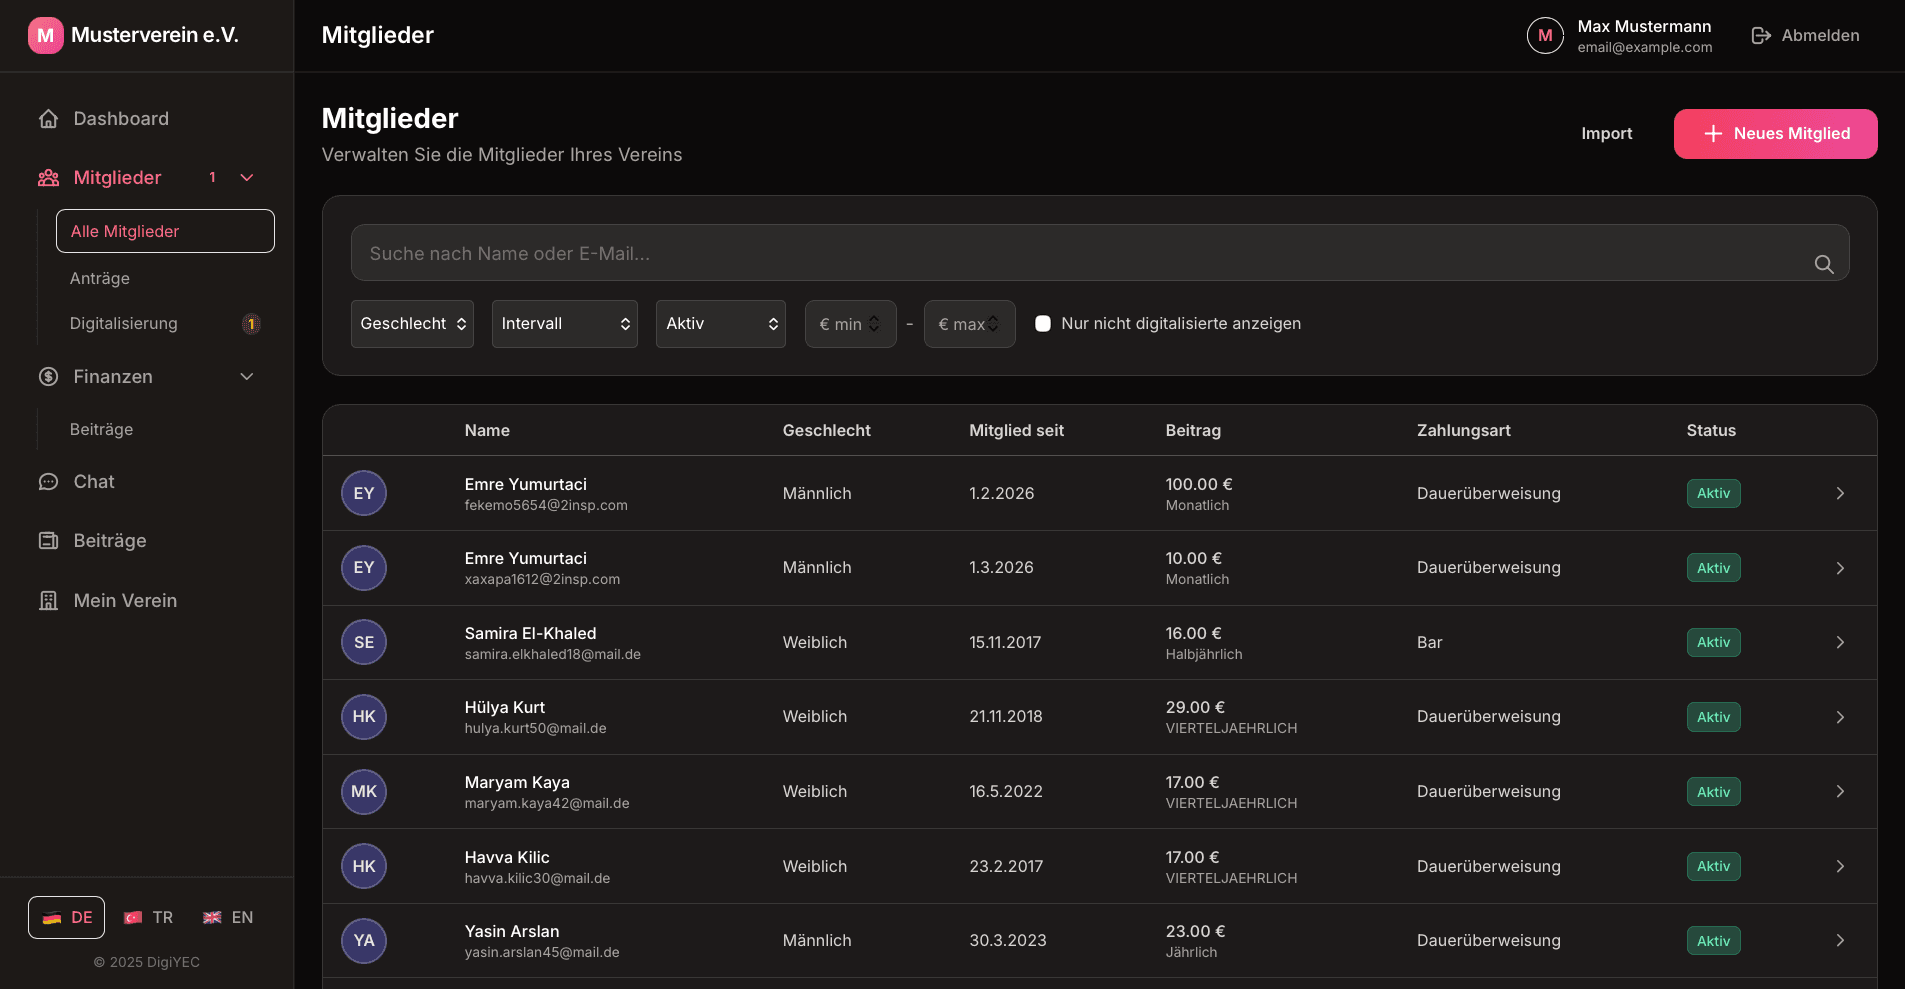Click the Neues Mitglied button
This screenshot has width=1905, height=989.
point(1775,134)
